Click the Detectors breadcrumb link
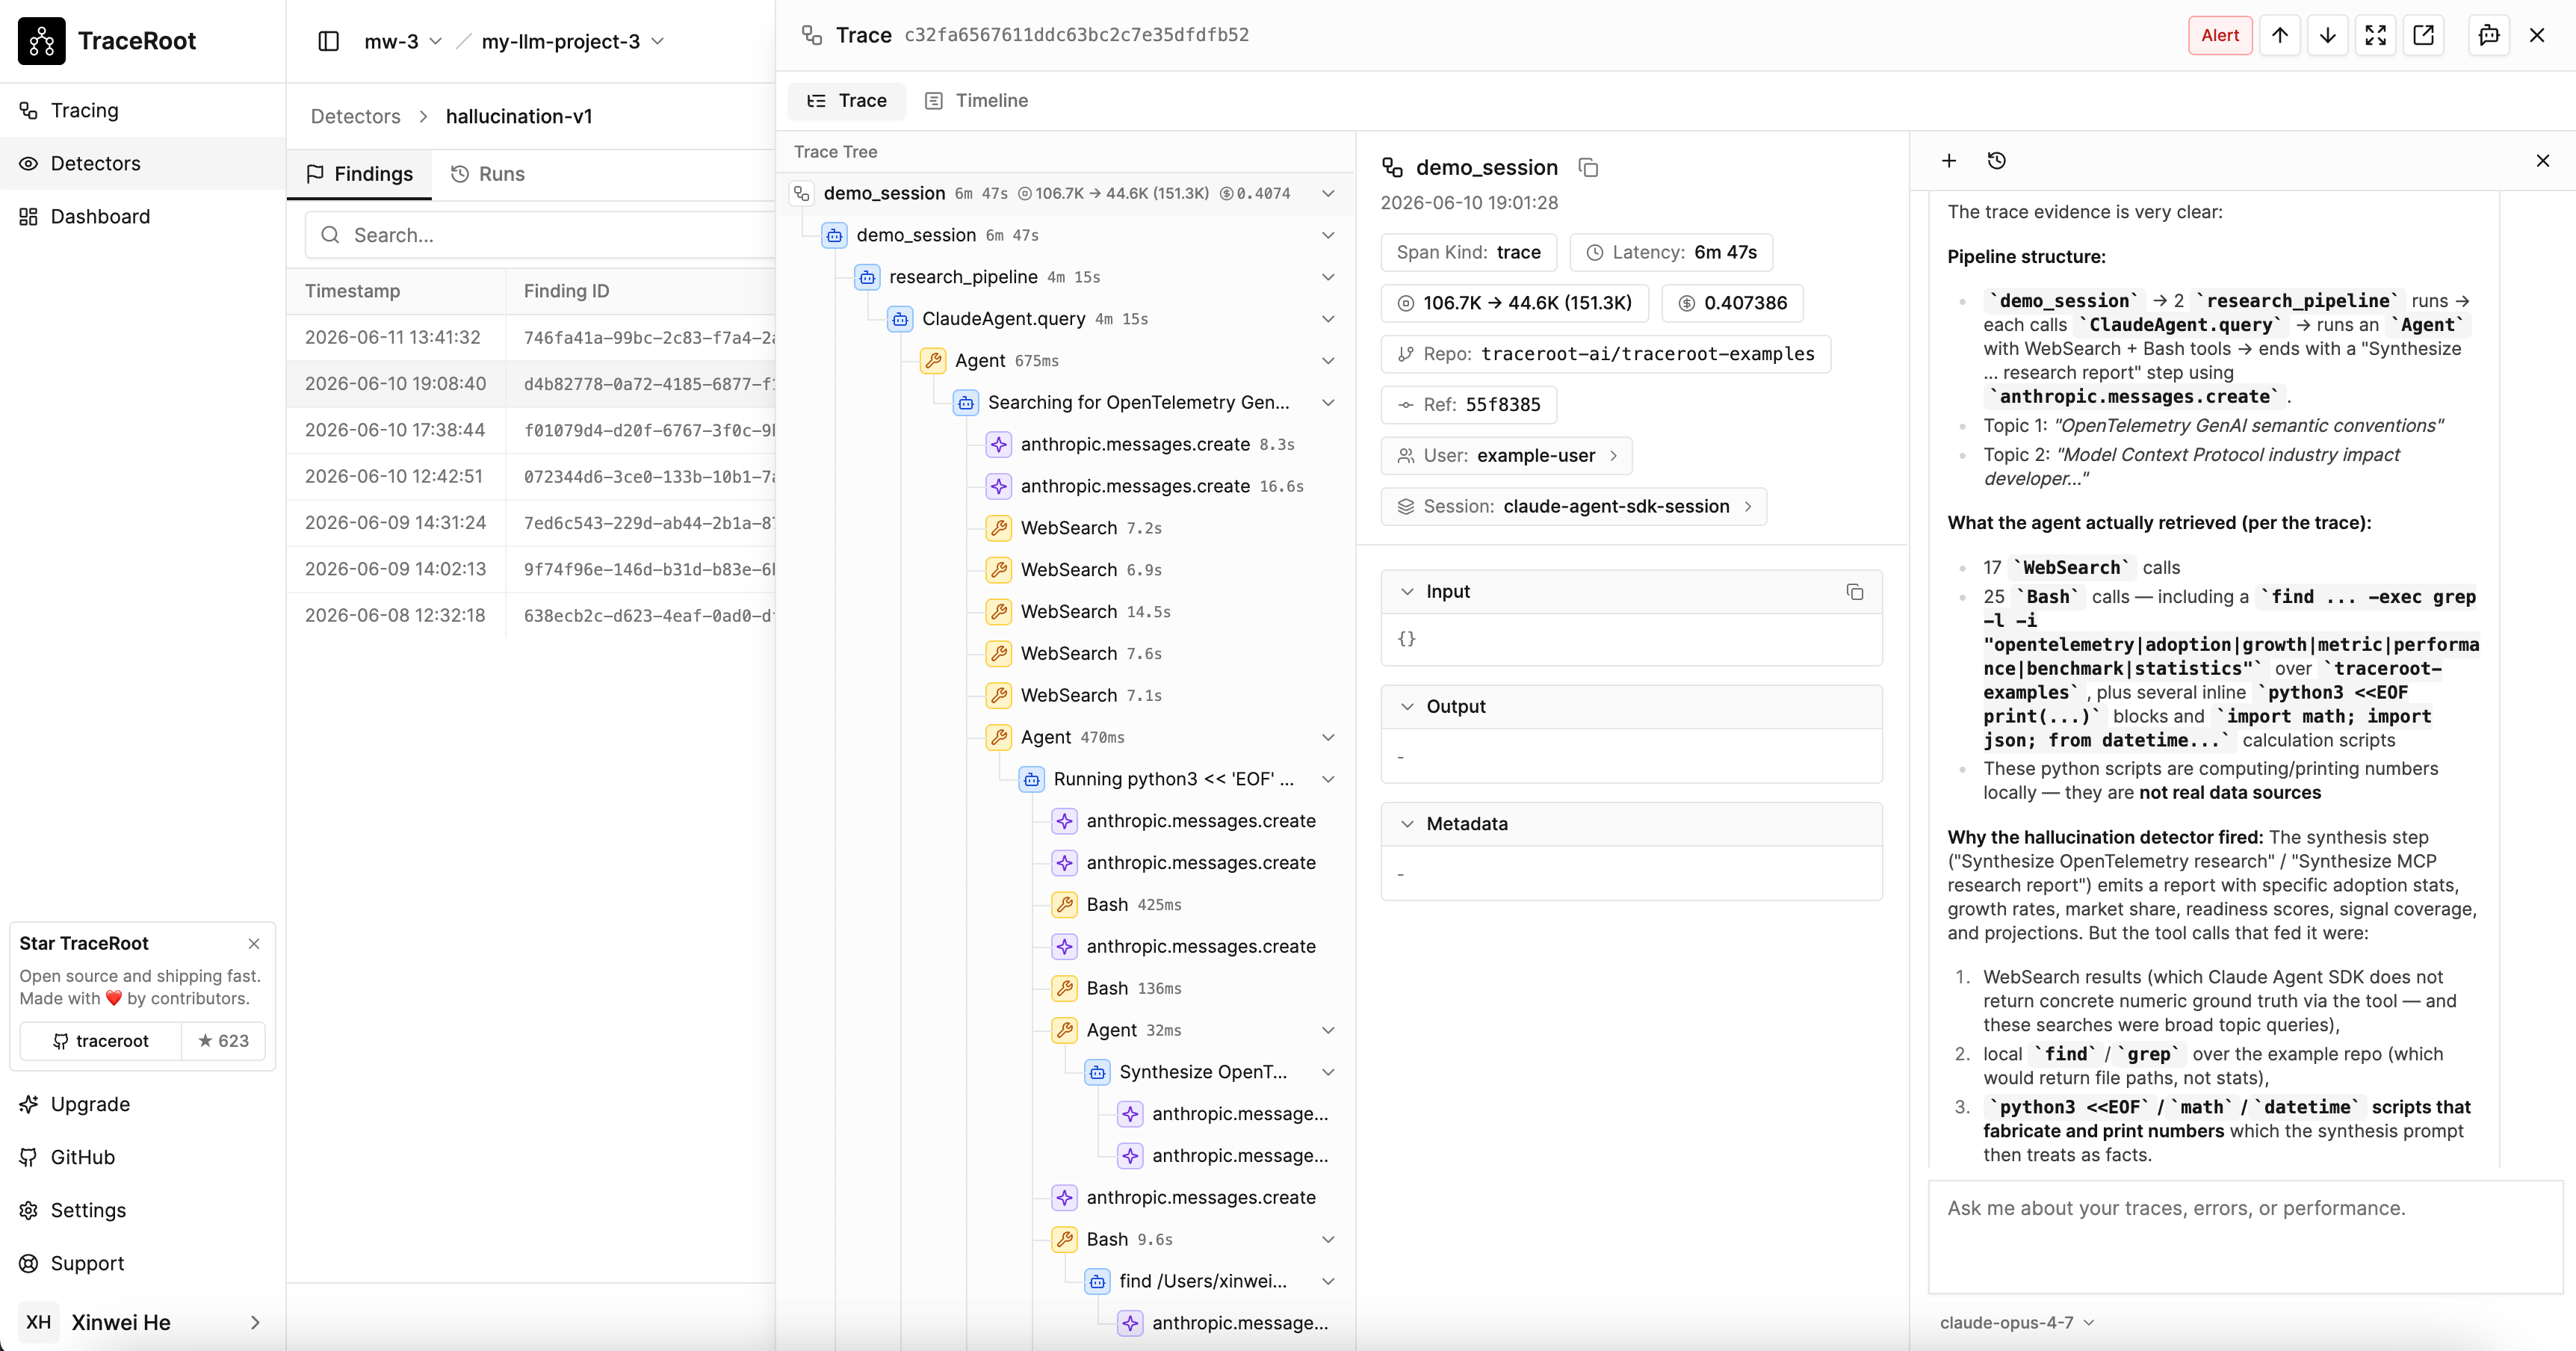The image size is (2576, 1351). (355, 116)
